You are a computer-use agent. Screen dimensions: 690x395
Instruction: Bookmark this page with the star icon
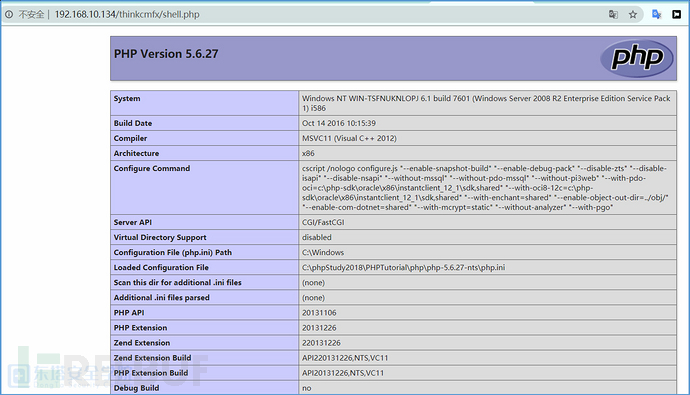(633, 15)
